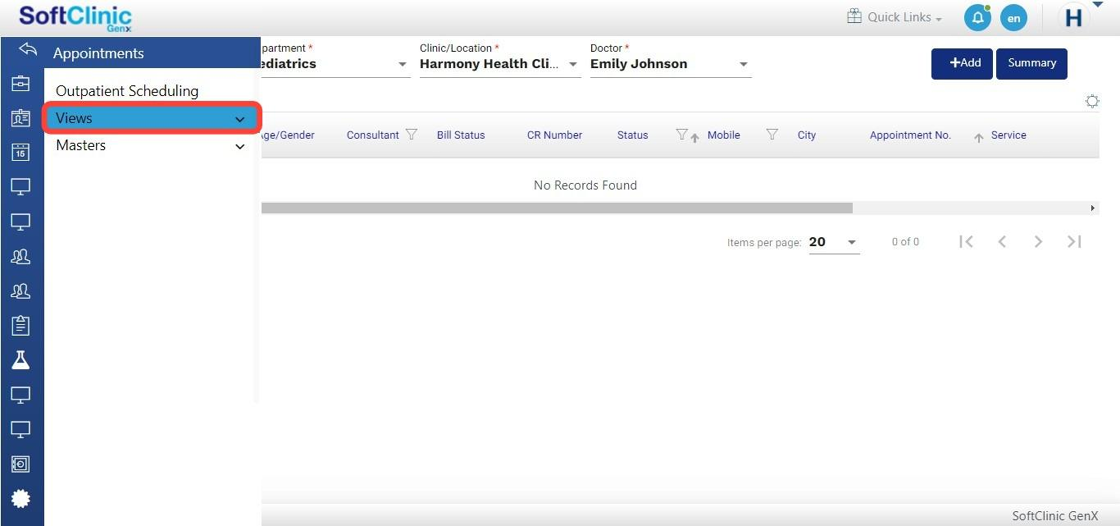This screenshot has width=1120, height=526.
Task: Open the H user profile avatar
Action: [x=1074, y=18]
